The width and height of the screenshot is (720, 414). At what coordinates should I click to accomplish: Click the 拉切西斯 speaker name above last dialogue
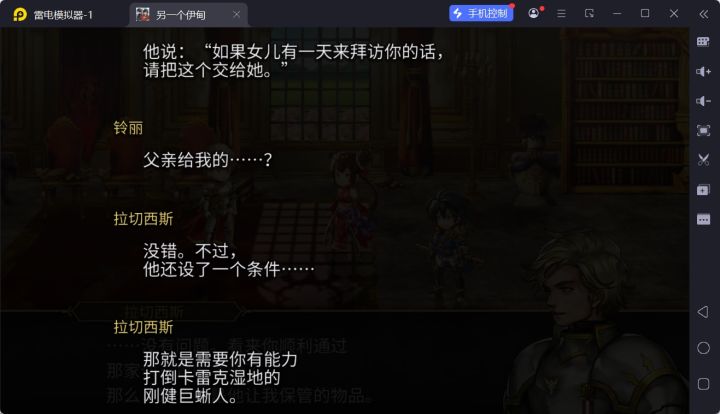pyautogui.click(x=143, y=327)
